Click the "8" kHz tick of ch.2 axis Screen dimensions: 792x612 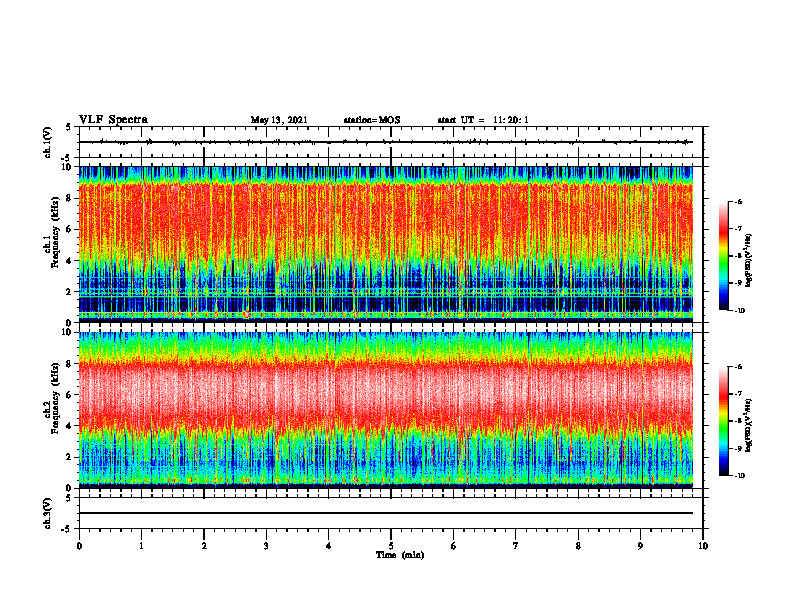click(69, 364)
